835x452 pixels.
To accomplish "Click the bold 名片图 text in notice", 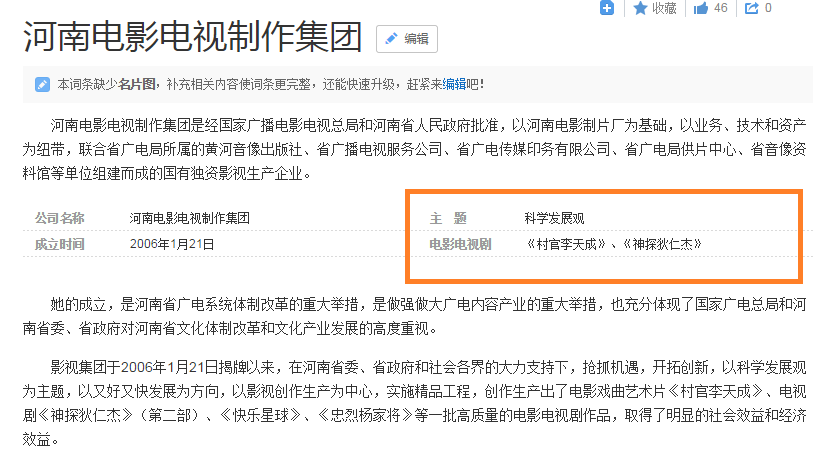I will (136, 84).
